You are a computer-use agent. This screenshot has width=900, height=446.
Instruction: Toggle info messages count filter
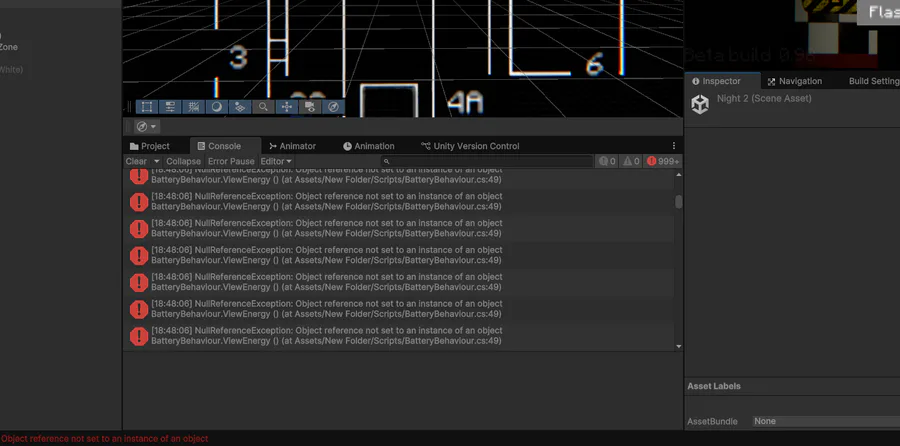[x=607, y=161]
